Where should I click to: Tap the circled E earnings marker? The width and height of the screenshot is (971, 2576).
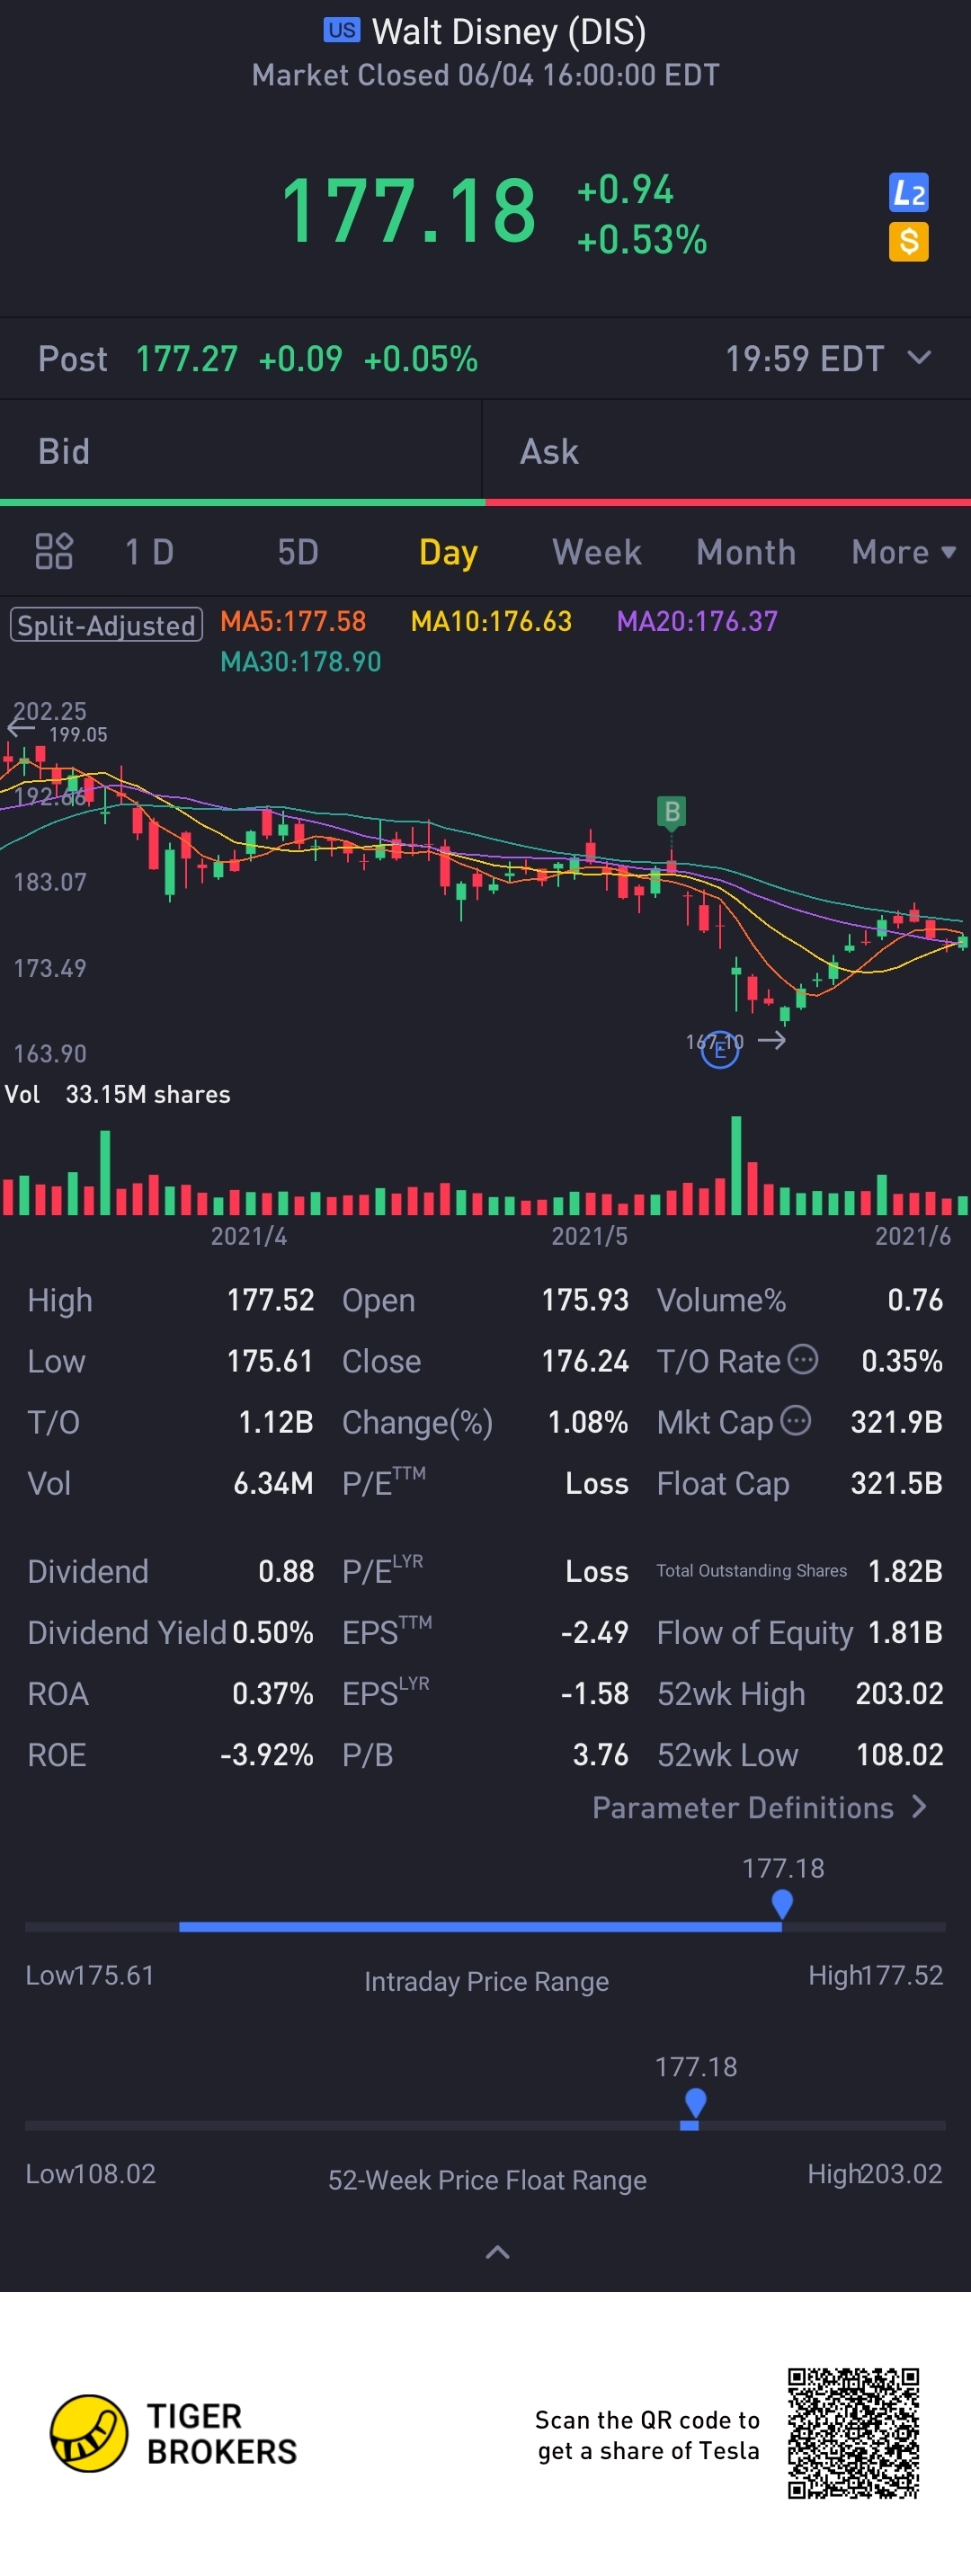[720, 1050]
